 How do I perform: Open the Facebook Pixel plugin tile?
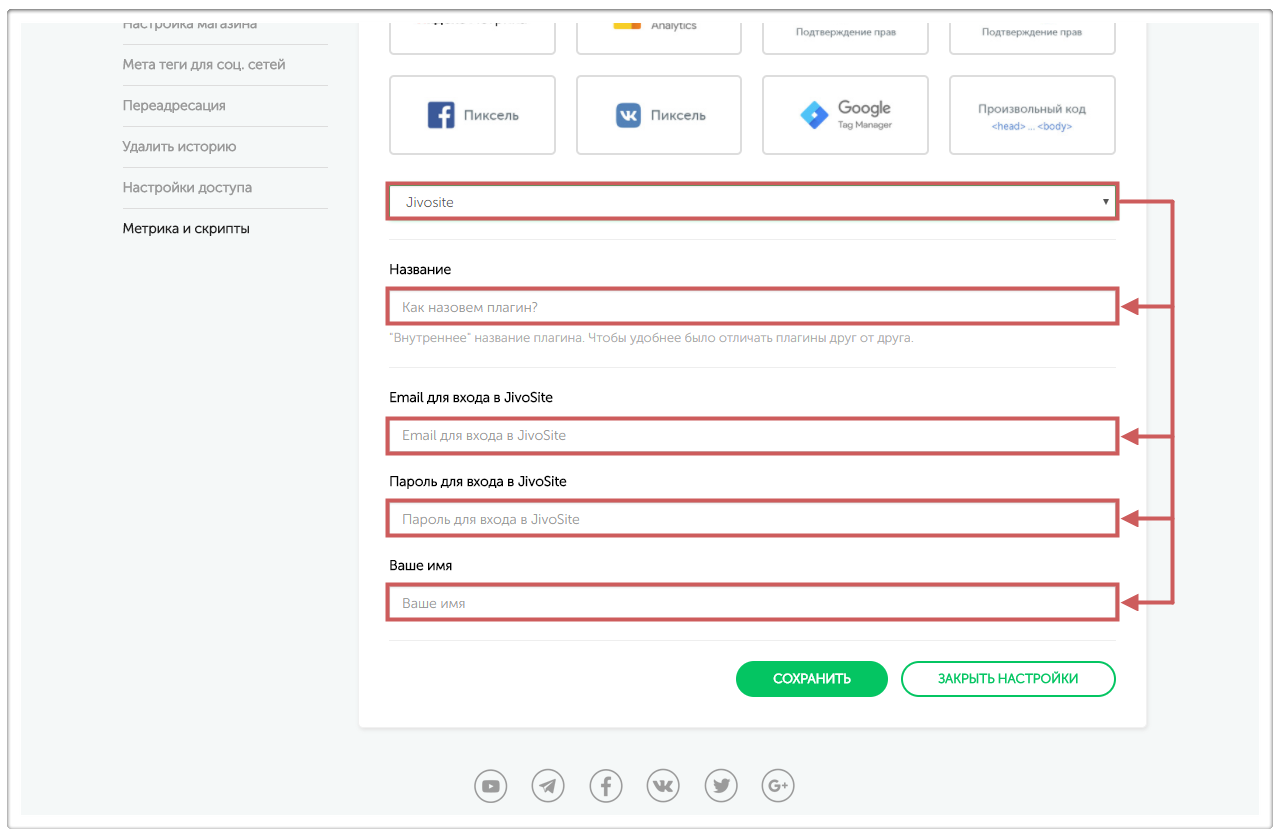coord(472,115)
